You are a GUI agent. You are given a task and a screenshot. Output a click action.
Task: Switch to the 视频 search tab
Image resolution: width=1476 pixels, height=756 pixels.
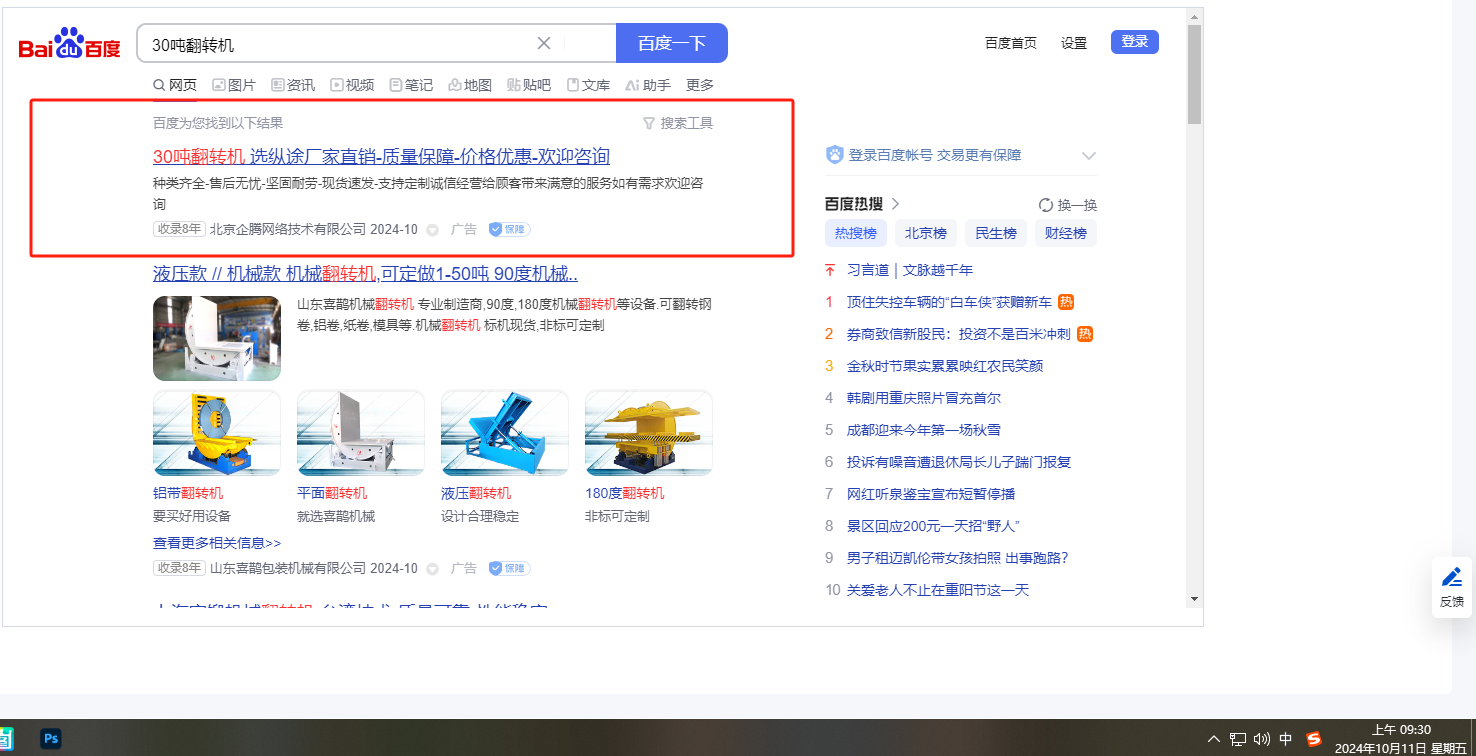[352, 85]
